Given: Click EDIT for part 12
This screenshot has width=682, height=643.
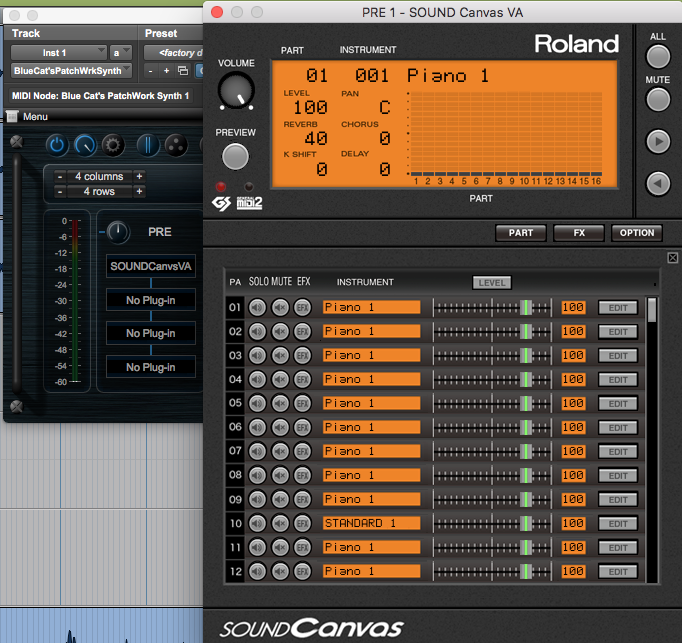Looking at the screenshot, I should pyautogui.click(x=618, y=571).
